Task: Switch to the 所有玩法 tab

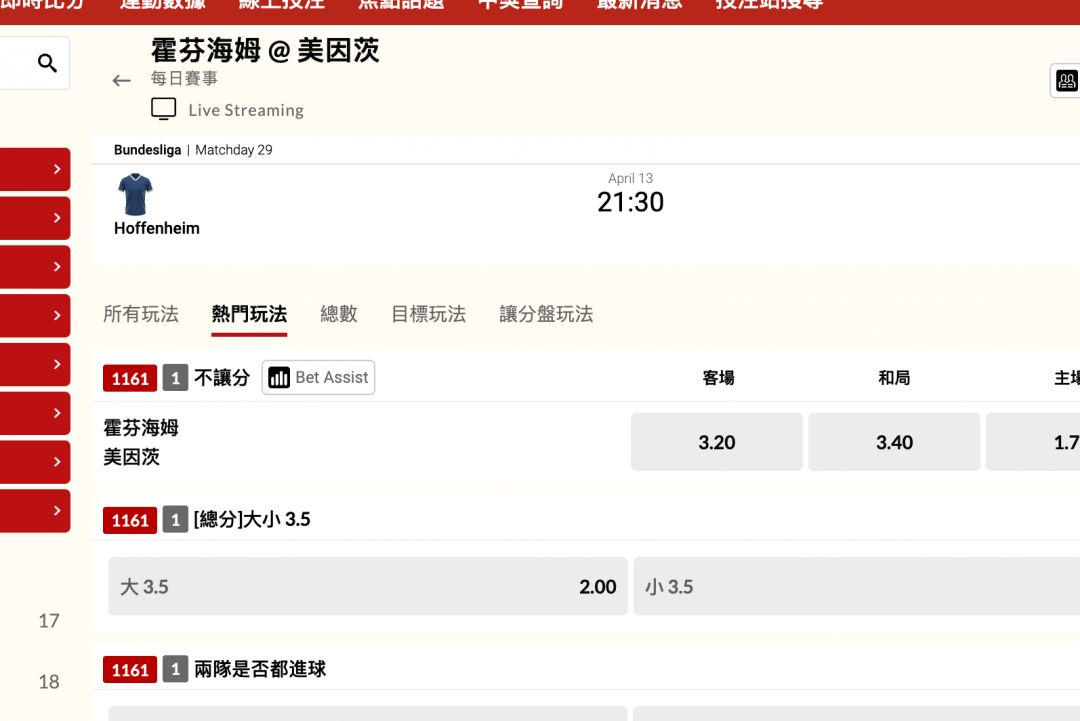Action: pyautogui.click(x=141, y=314)
